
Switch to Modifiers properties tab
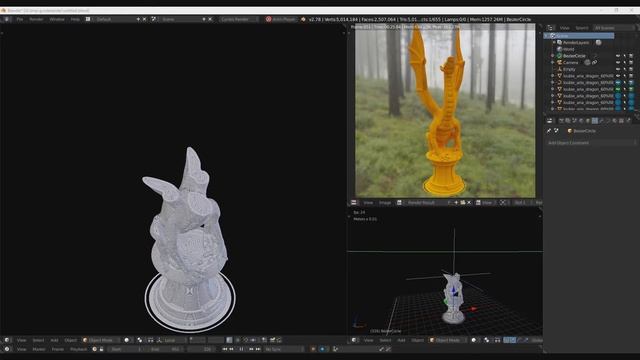click(x=602, y=121)
